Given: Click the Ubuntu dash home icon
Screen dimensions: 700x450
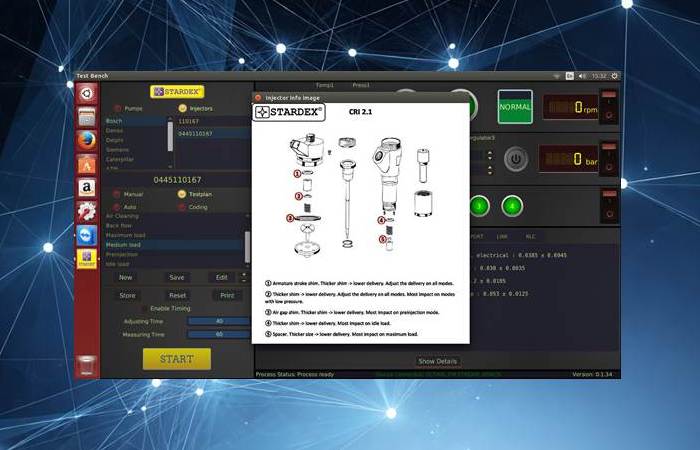Looking at the screenshot, I should 86,94.
